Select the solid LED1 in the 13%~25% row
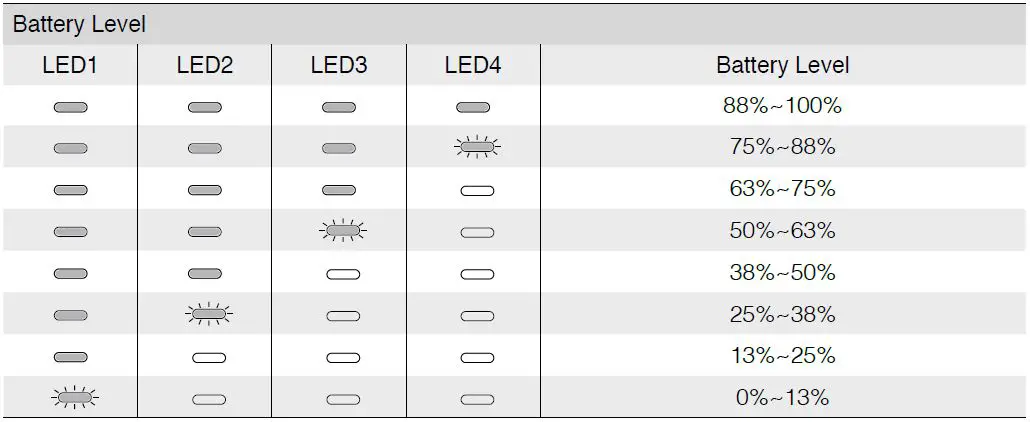The image size is (1030, 422). [70, 357]
